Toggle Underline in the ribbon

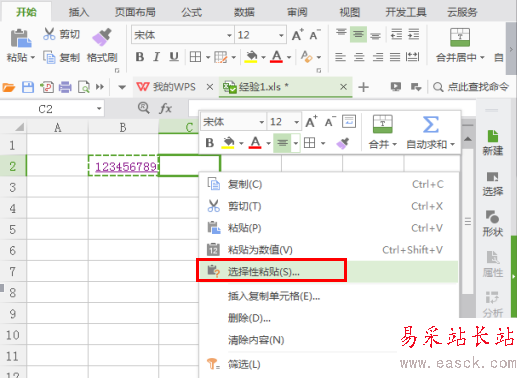tap(174, 57)
